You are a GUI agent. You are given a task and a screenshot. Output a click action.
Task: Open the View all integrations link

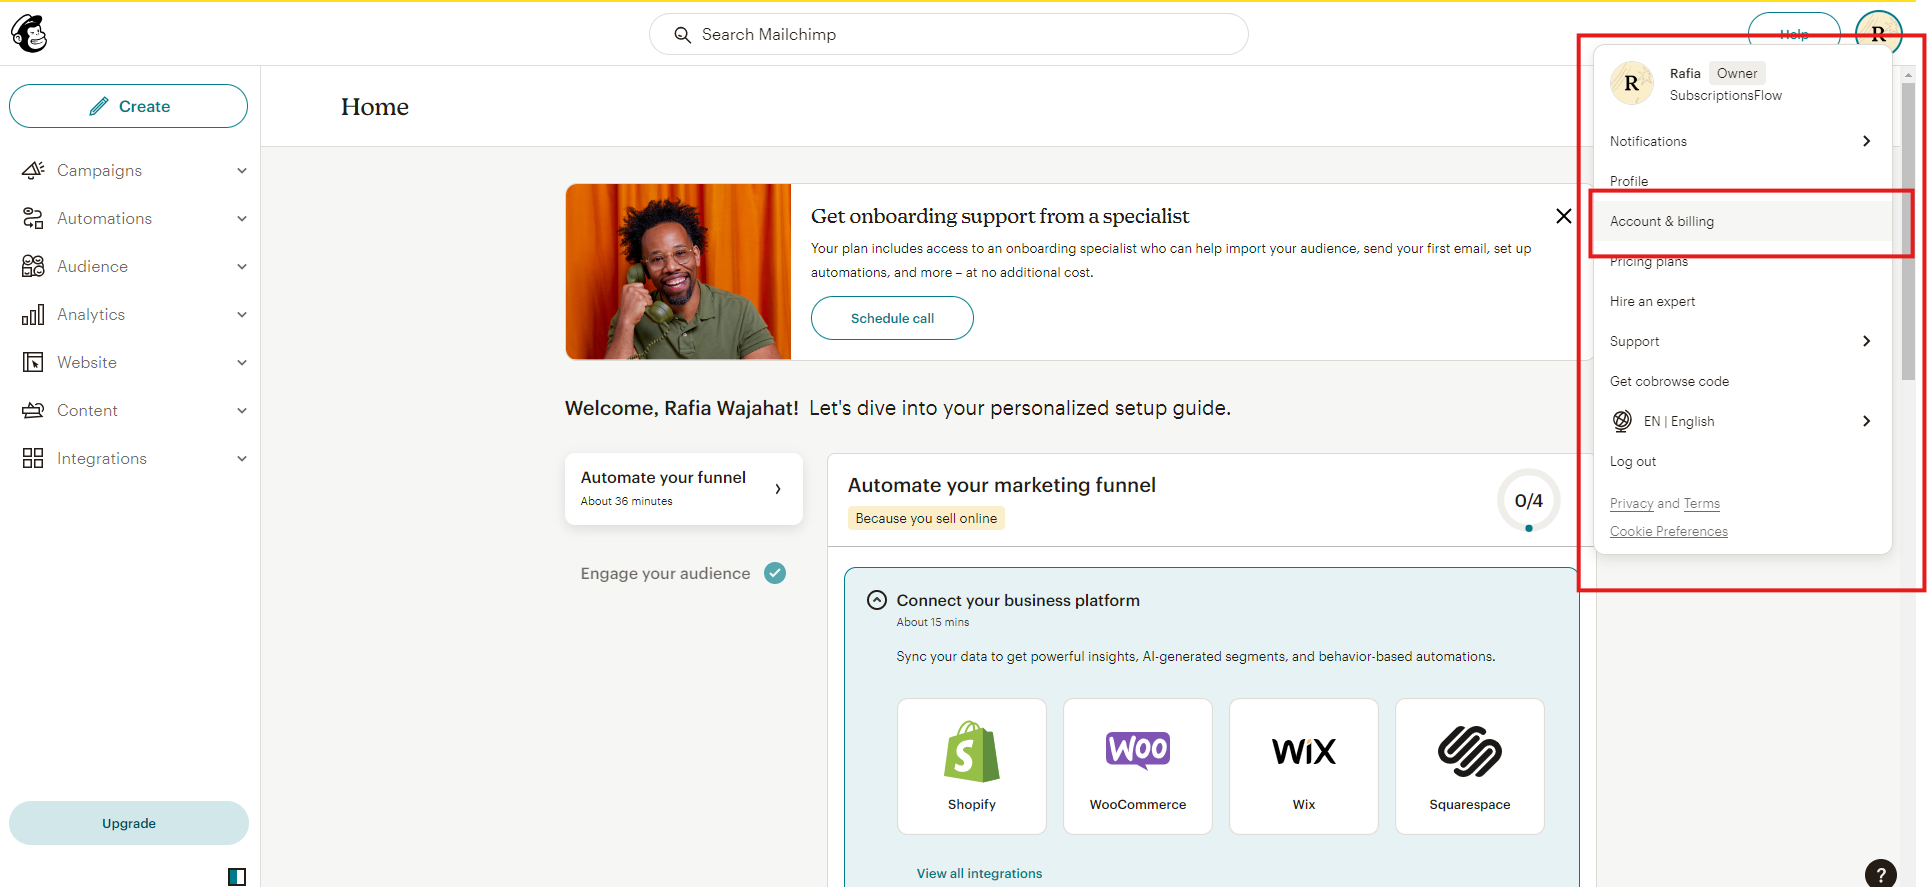pyautogui.click(x=979, y=873)
